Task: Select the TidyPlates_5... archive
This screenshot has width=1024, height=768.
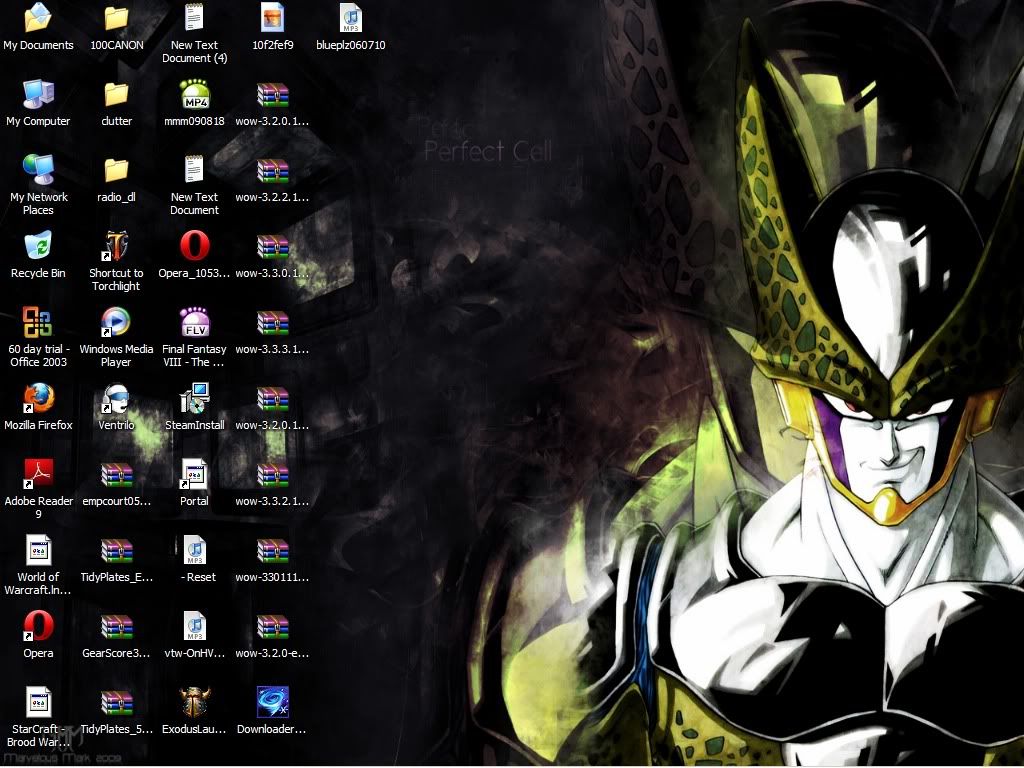Action: point(116,703)
